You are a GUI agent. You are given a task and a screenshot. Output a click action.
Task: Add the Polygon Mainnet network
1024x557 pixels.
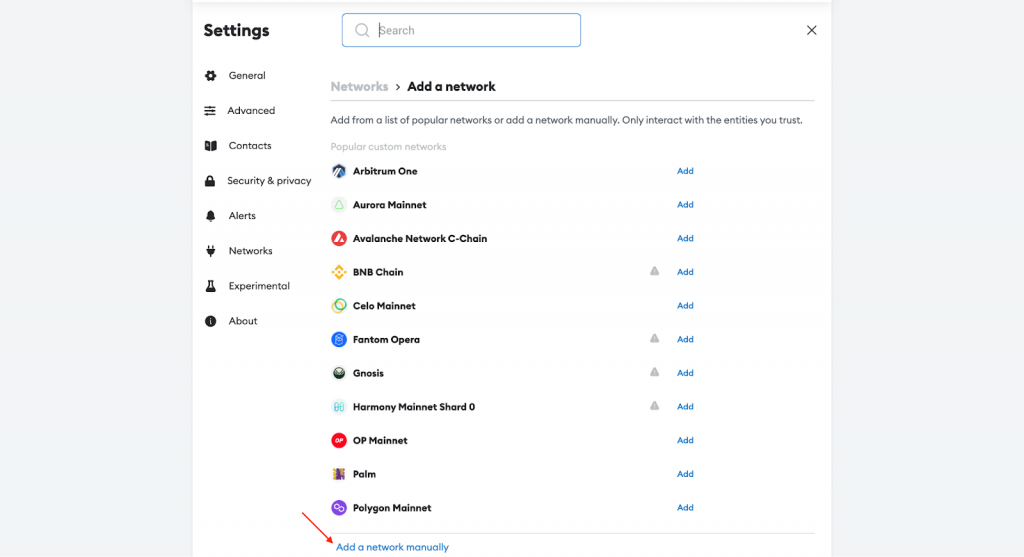coord(685,508)
